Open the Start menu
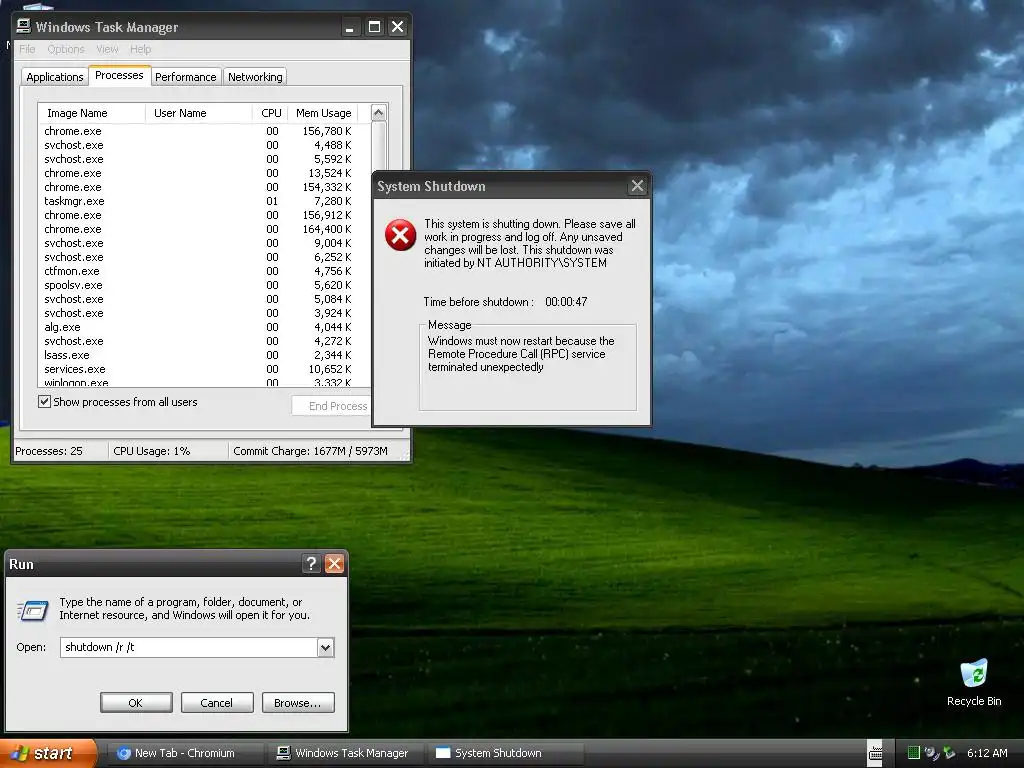This screenshot has height=768, width=1024. (48, 753)
